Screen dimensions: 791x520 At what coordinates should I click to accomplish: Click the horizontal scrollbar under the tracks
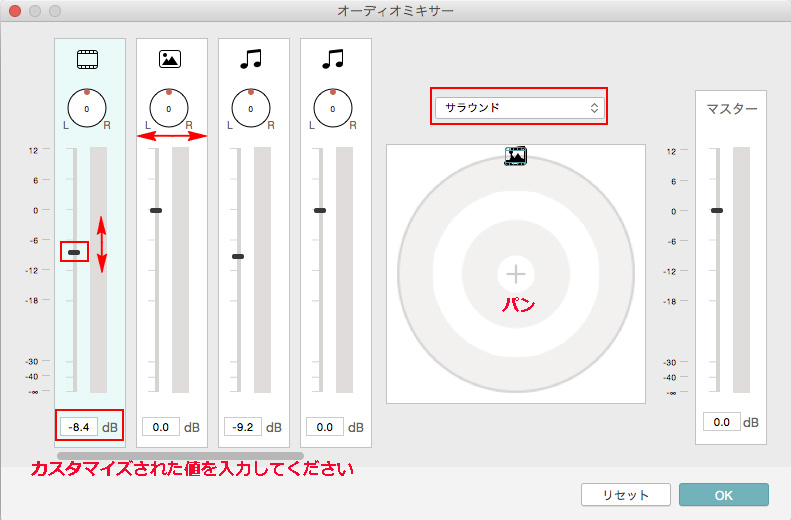coord(180,455)
